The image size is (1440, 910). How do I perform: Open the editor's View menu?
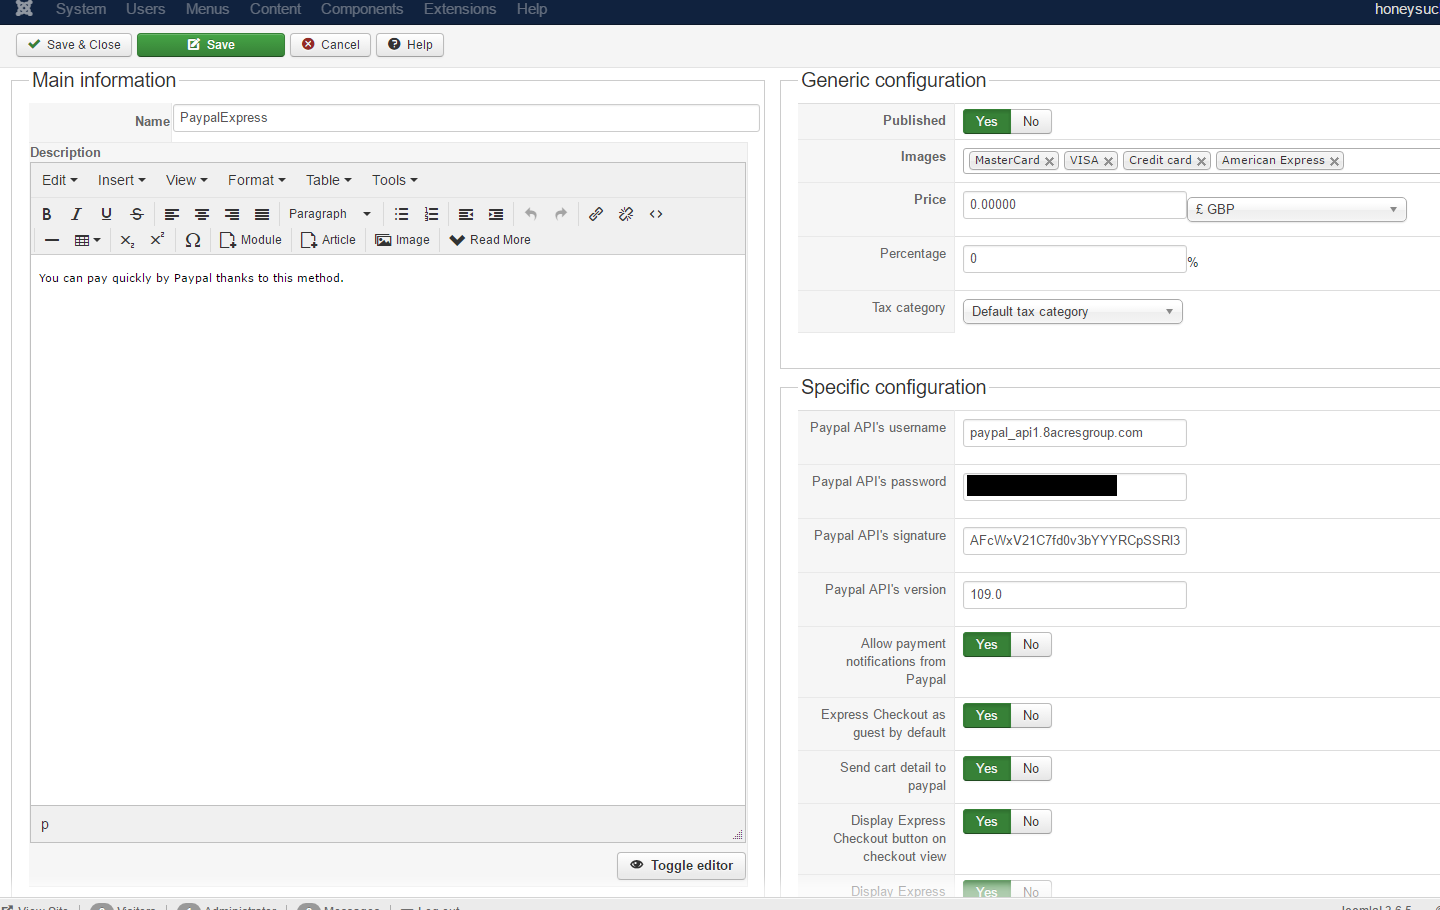[x=187, y=180]
